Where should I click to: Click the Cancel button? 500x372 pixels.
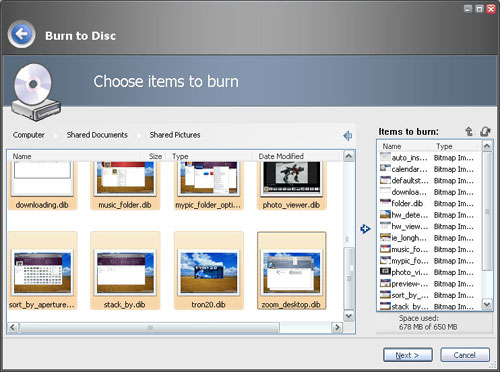coord(465,355)
